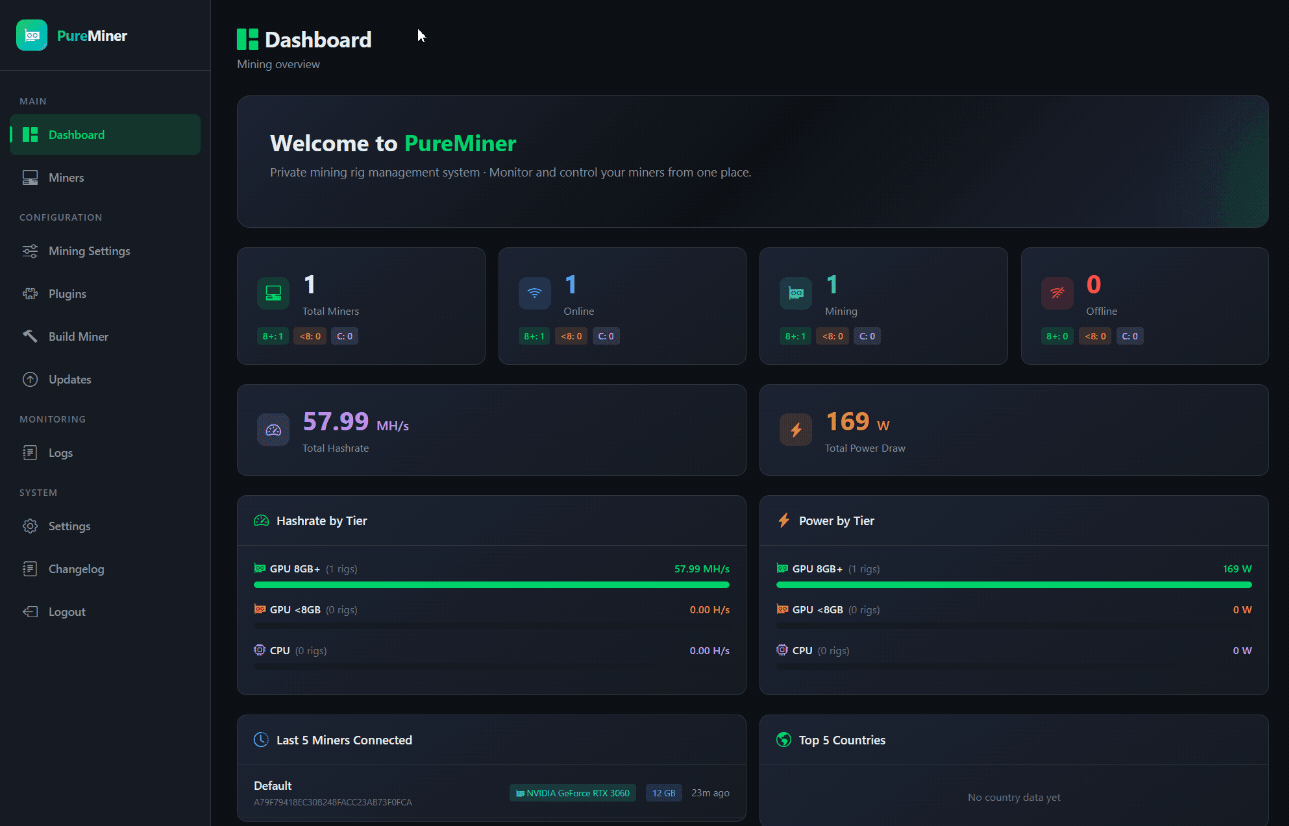Click the Dashboard grid icon in the sidebar

coord(30,135)
